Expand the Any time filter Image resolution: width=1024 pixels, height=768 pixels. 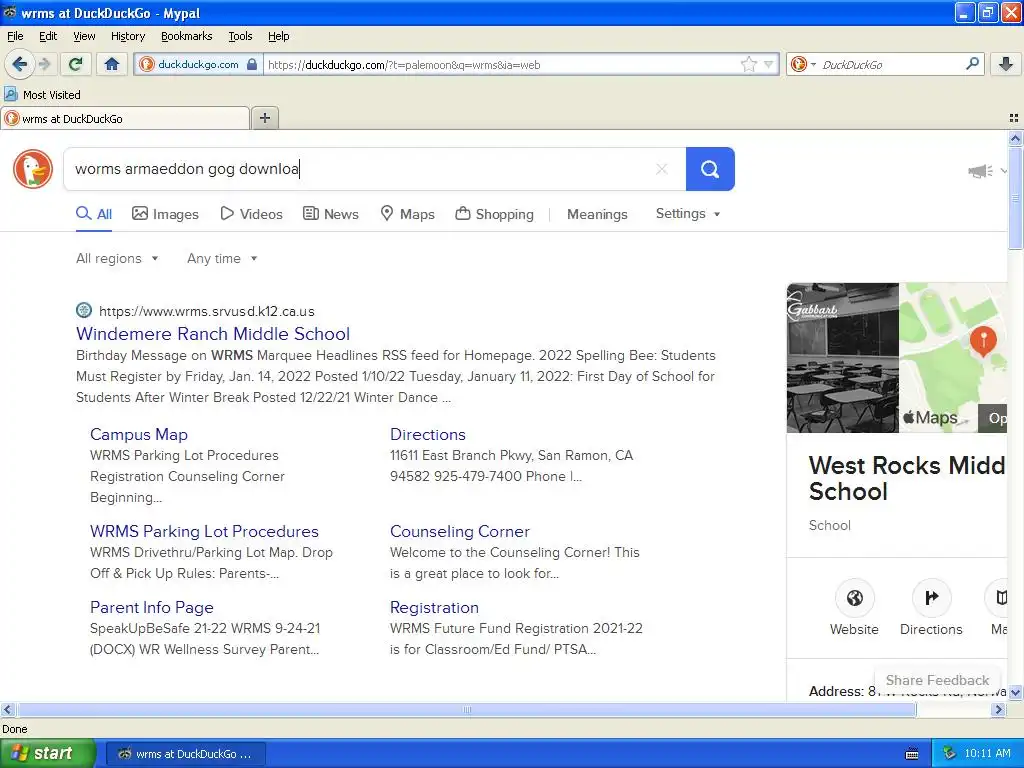click(x=222, y=259)
